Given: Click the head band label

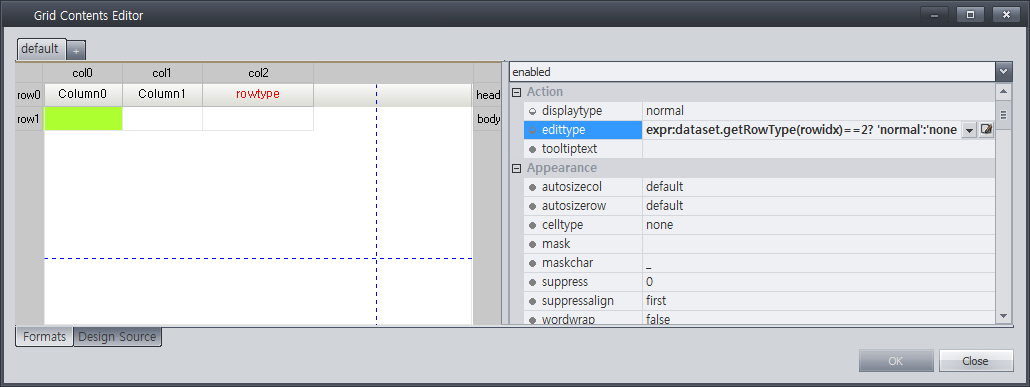Looking at the screenshot, I should point(488,95).
